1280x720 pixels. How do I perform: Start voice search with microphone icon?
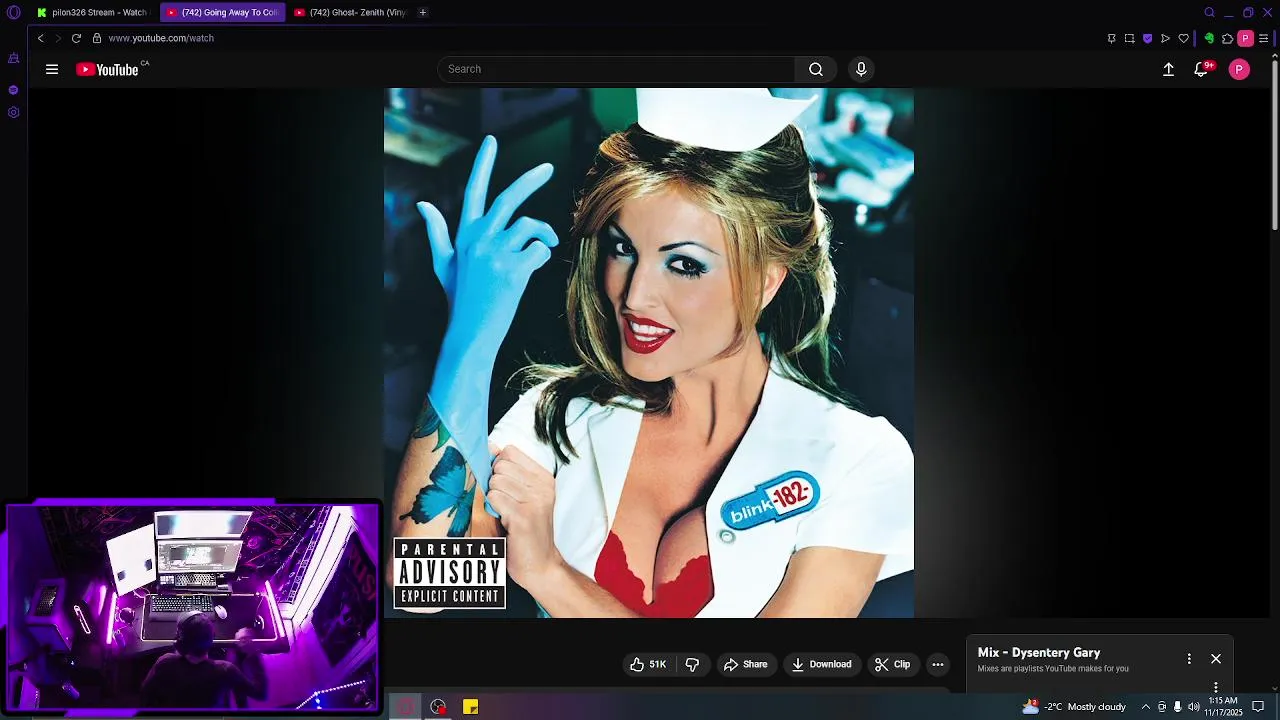(x=861, y=69)
